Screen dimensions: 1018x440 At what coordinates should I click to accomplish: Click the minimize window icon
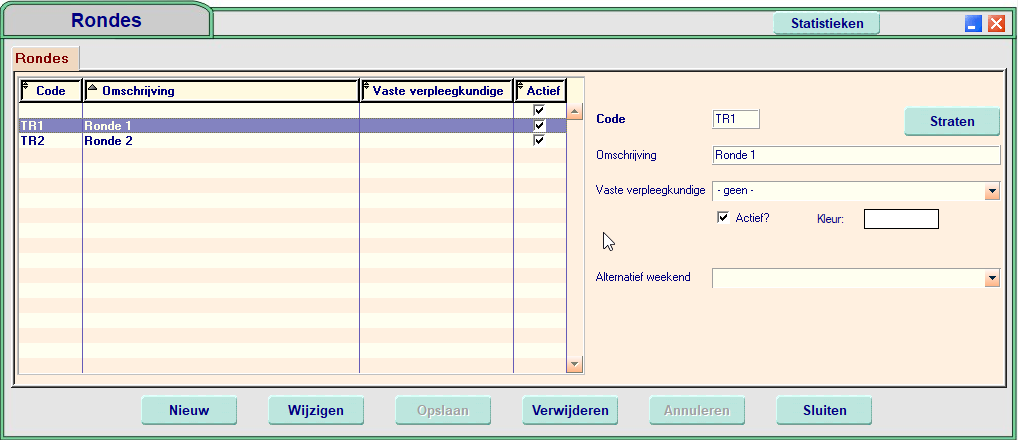[x=973, y=24]
